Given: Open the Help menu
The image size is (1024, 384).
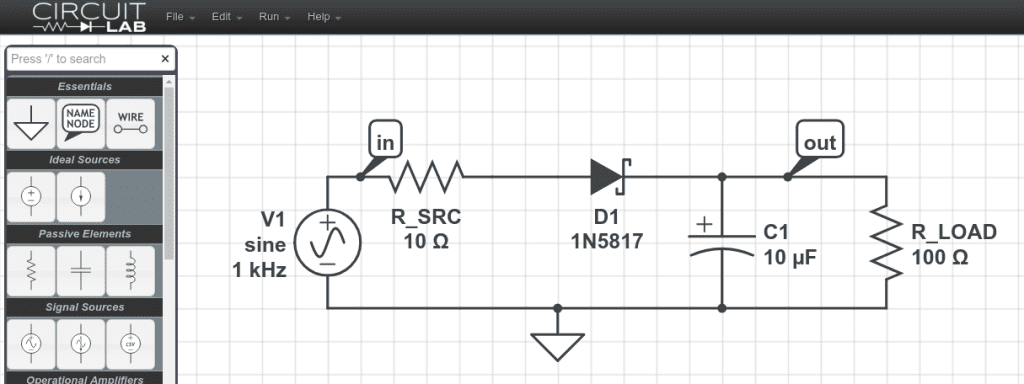Looking at the screenshot, I should point(324,17).
